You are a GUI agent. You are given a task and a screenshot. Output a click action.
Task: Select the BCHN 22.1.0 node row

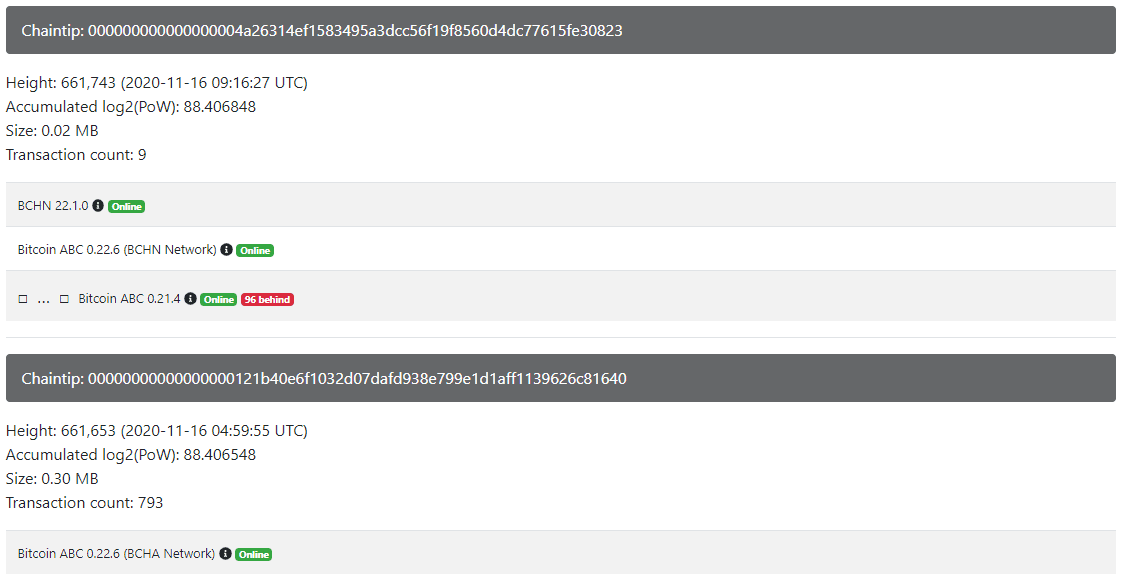tap(561, 205)
